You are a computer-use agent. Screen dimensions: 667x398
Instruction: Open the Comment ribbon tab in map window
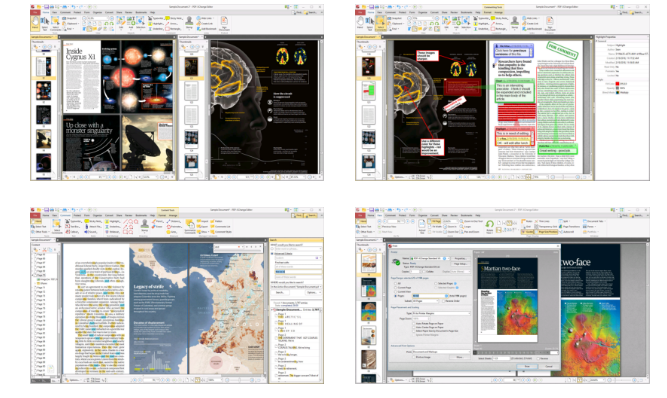click(65, 215)
